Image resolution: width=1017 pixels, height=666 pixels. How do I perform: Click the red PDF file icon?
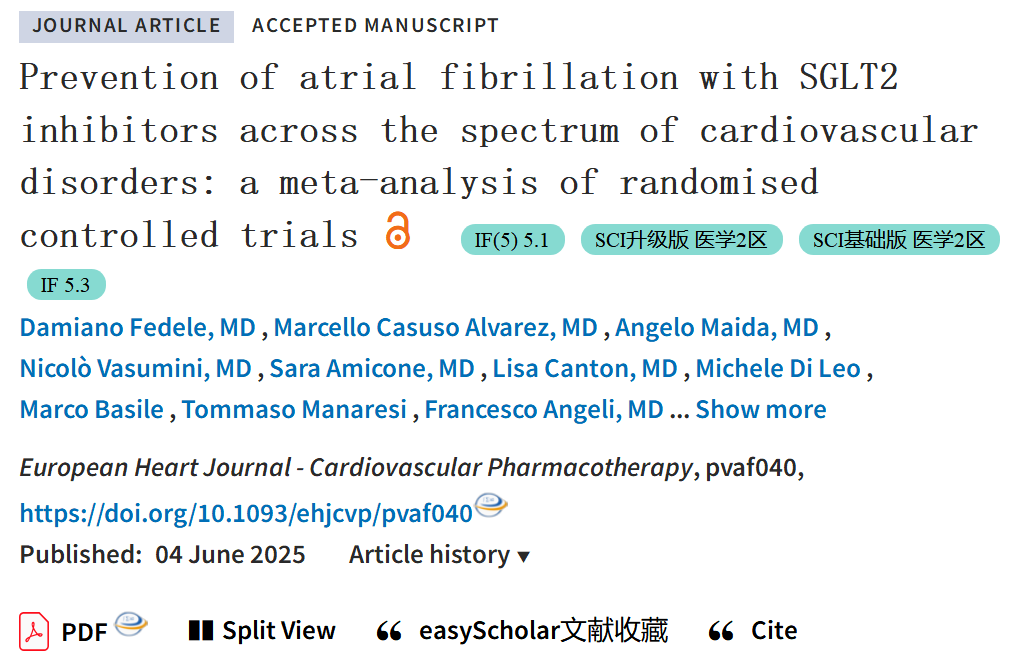[x=34, y=631]
